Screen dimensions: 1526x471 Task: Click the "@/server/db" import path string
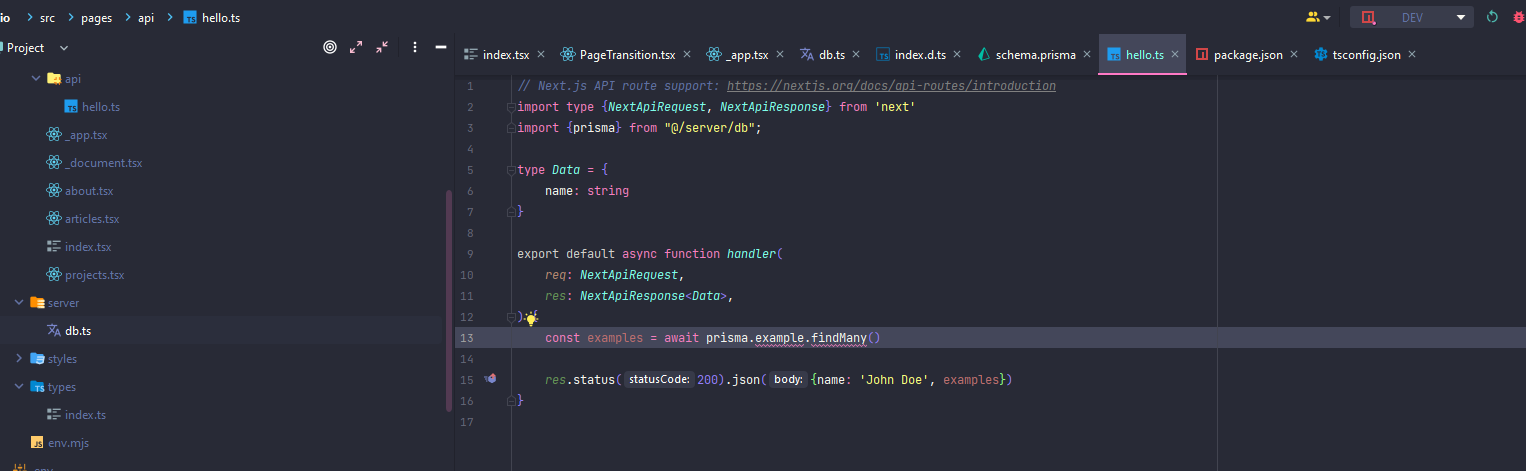[x=709, y=128]
